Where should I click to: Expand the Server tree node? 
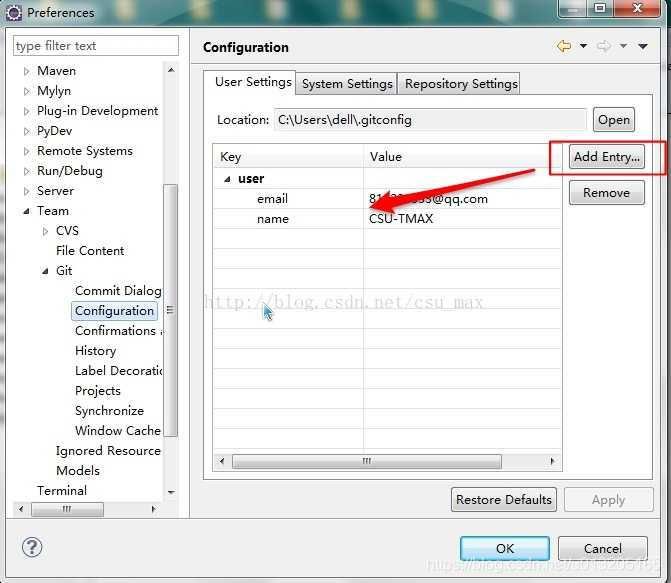[x=27, y=191]
